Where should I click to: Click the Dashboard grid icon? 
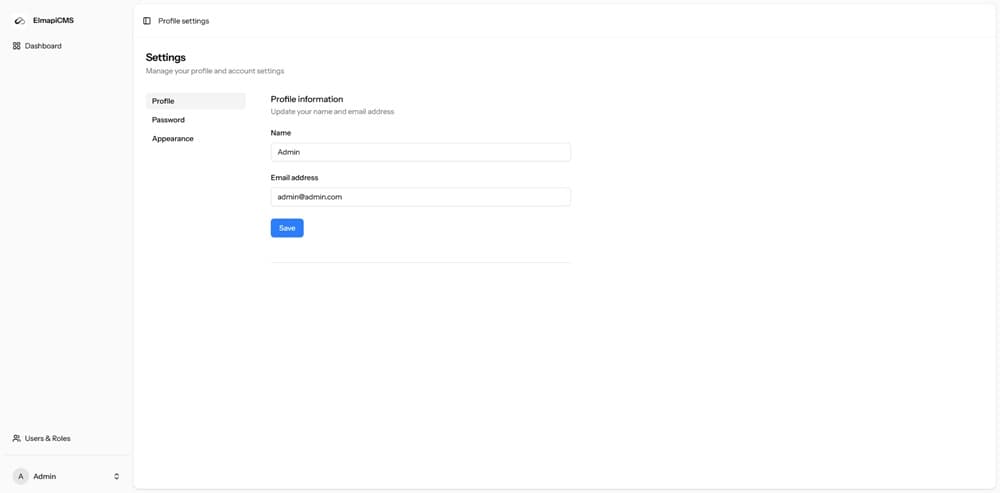(x=17, y=46)
